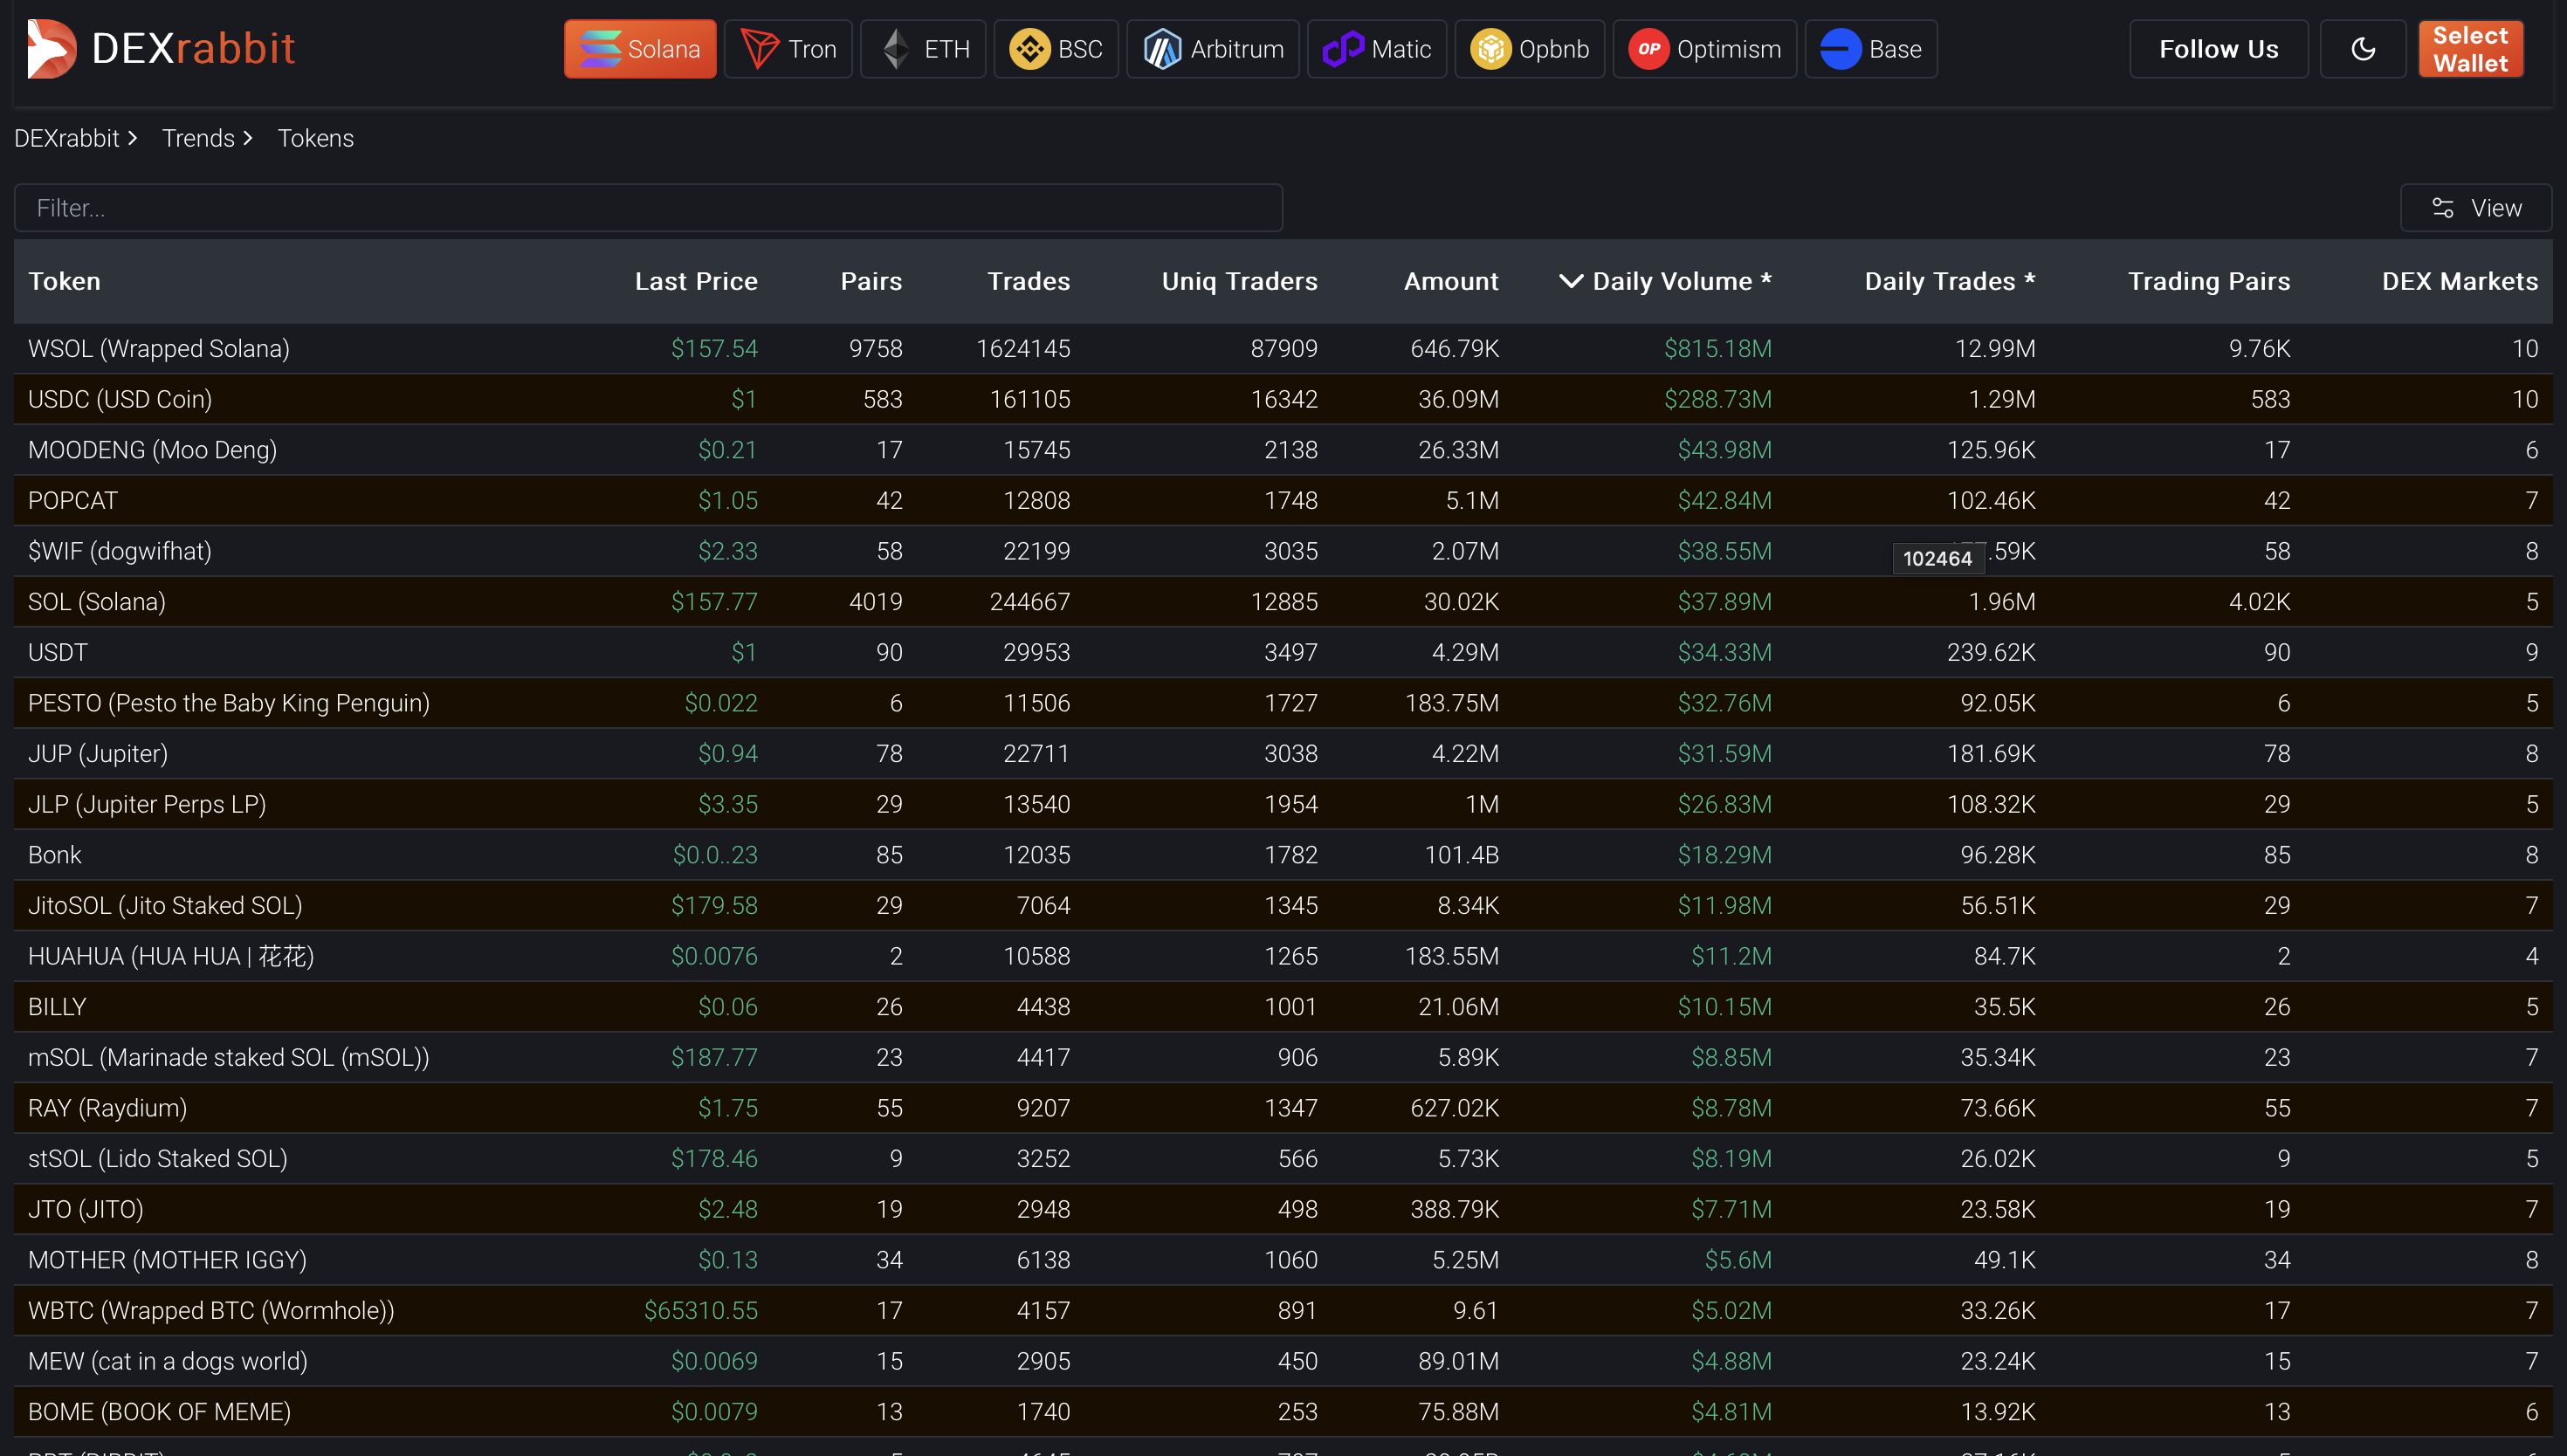Sort table by Last Price header
The height and width of the screenshot is (1456, 2567).
(x=695, y=281)
